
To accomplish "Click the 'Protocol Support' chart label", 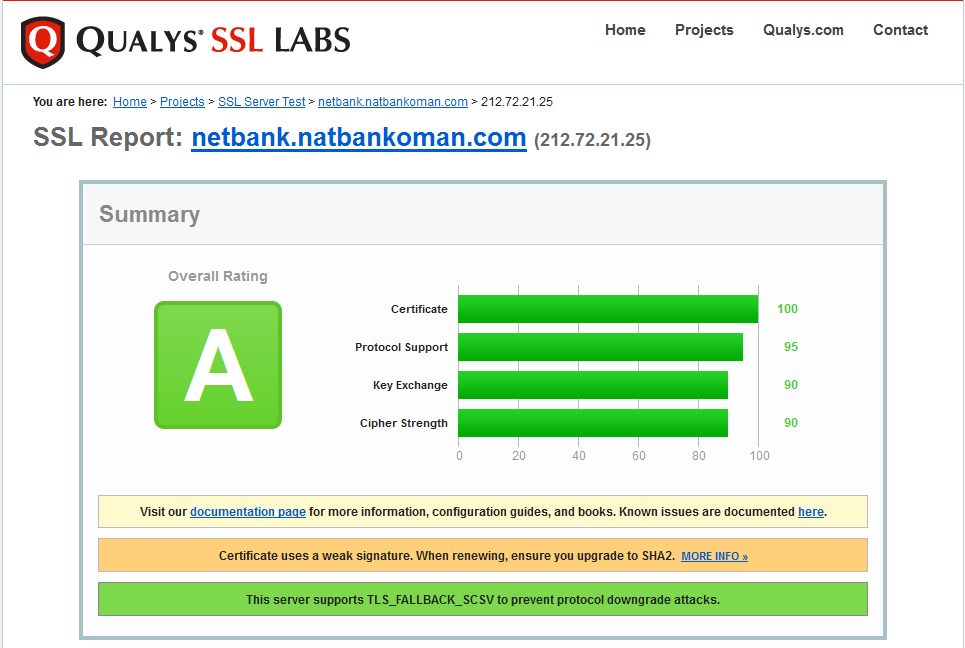I will tap(401, 347).
